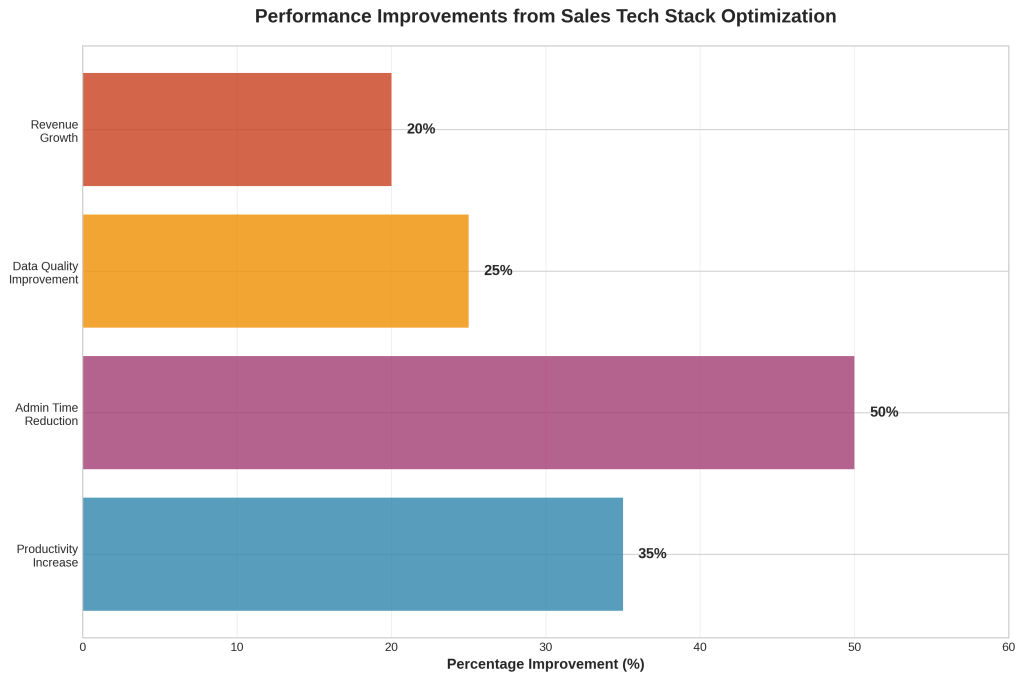This screenshot has height=680, width=1024.
Task: Click the chart title text
Action: [x=545, y=16]
